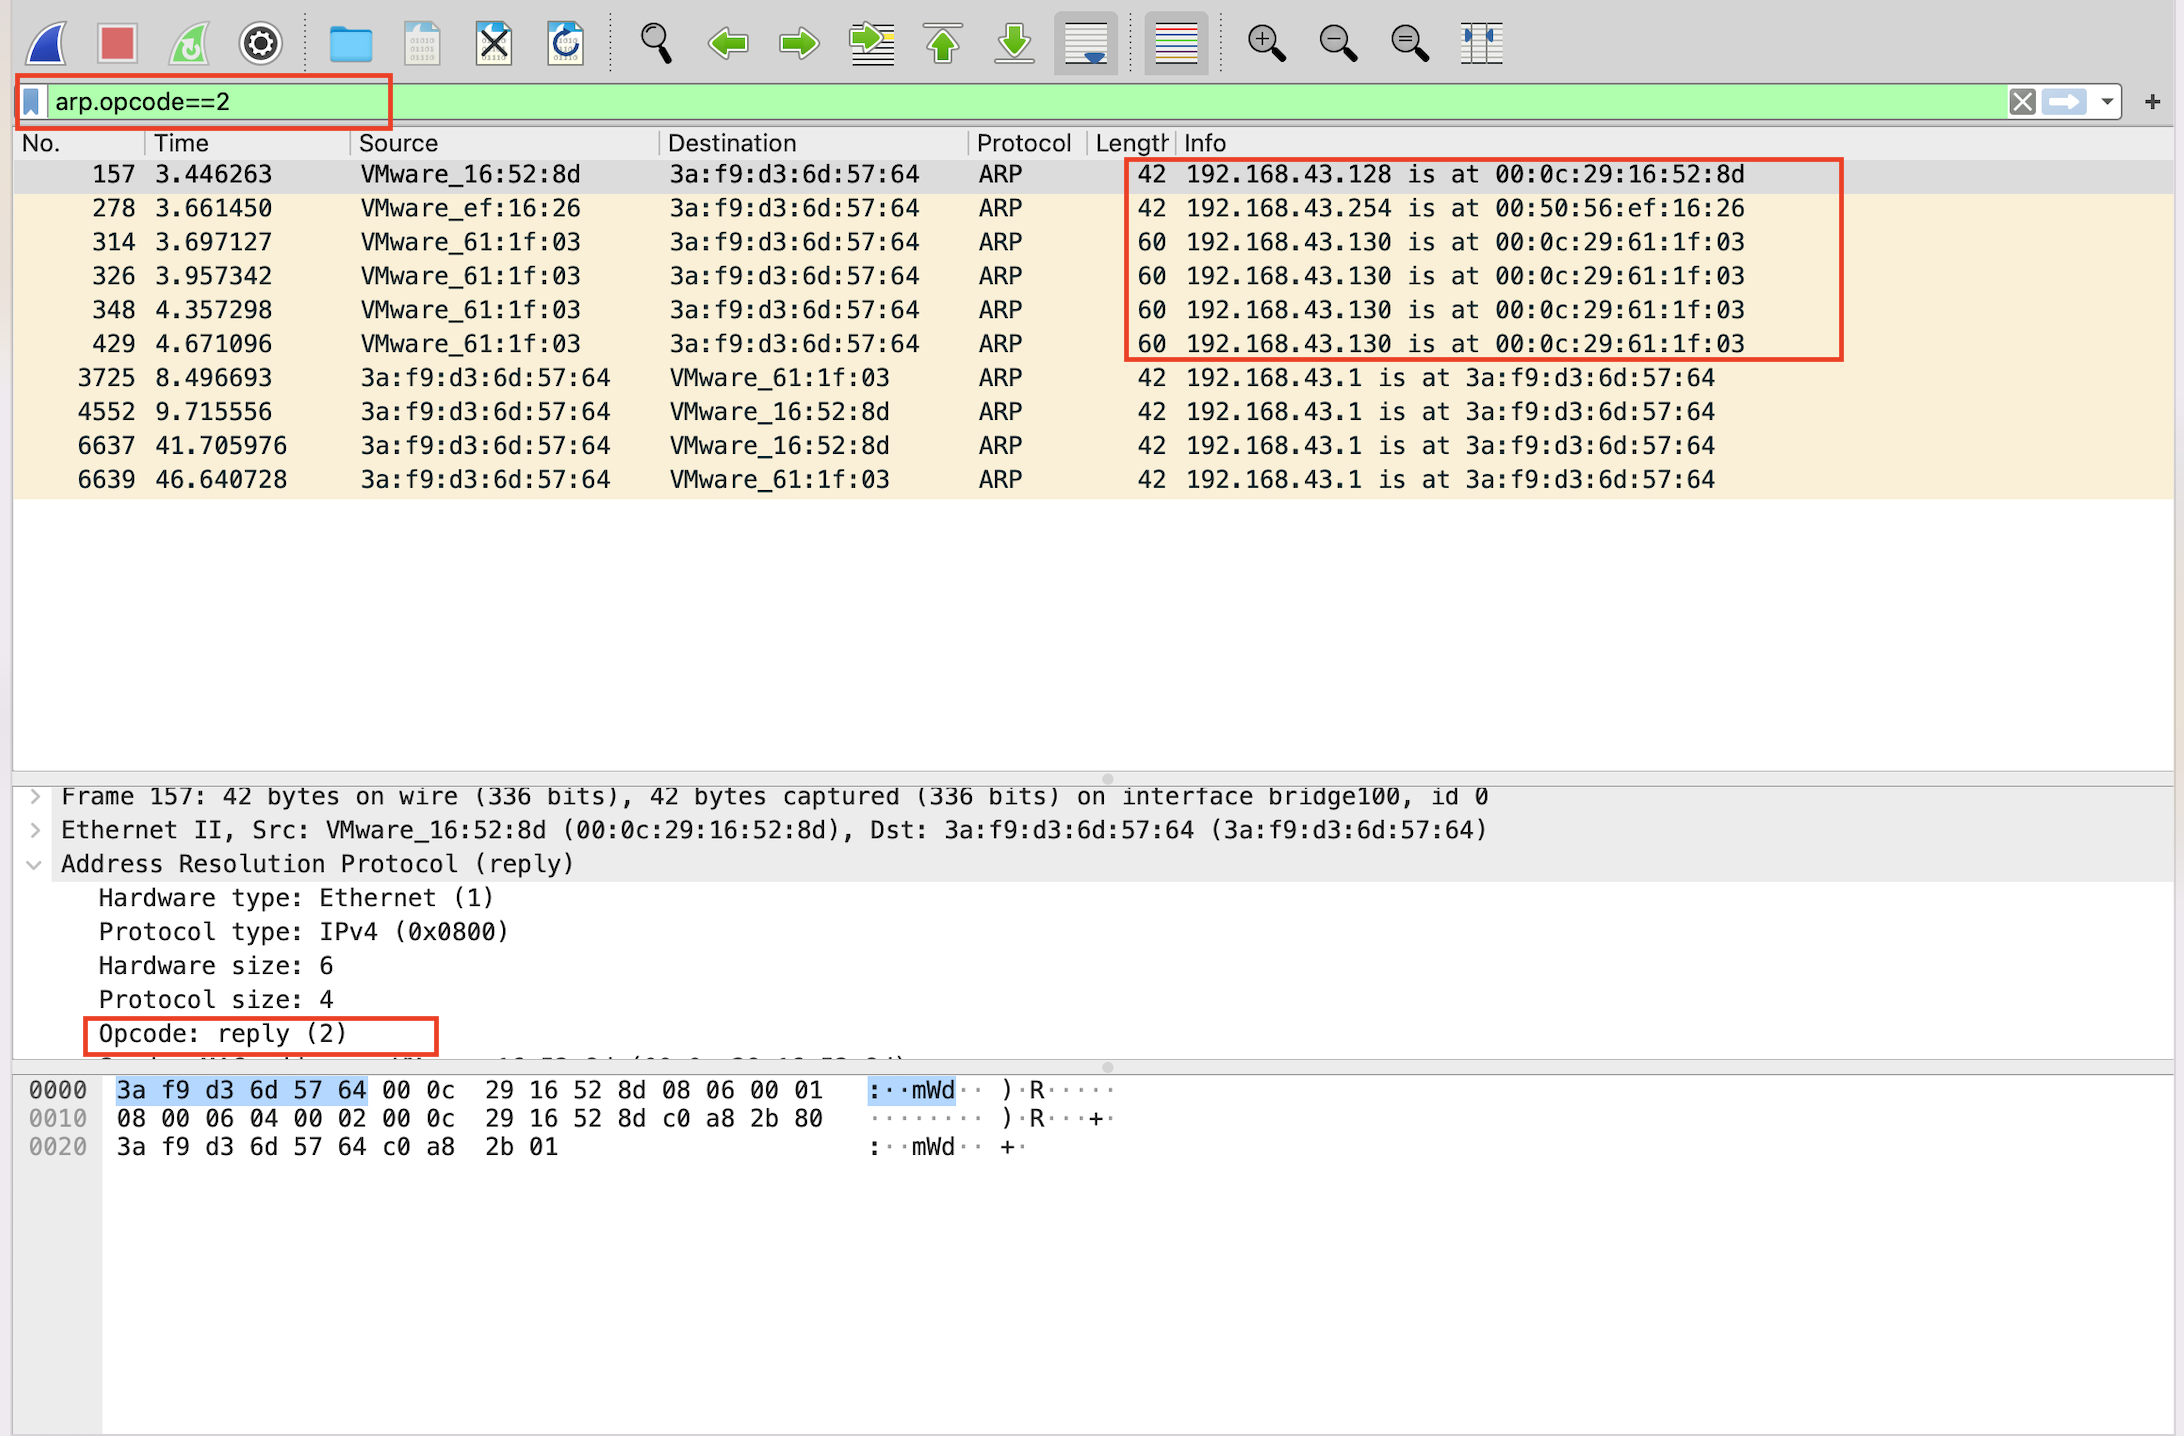Sort by the Protocol column header
The width and height of the screenshot is (2184, 1436).
[x=1023, y=143]
